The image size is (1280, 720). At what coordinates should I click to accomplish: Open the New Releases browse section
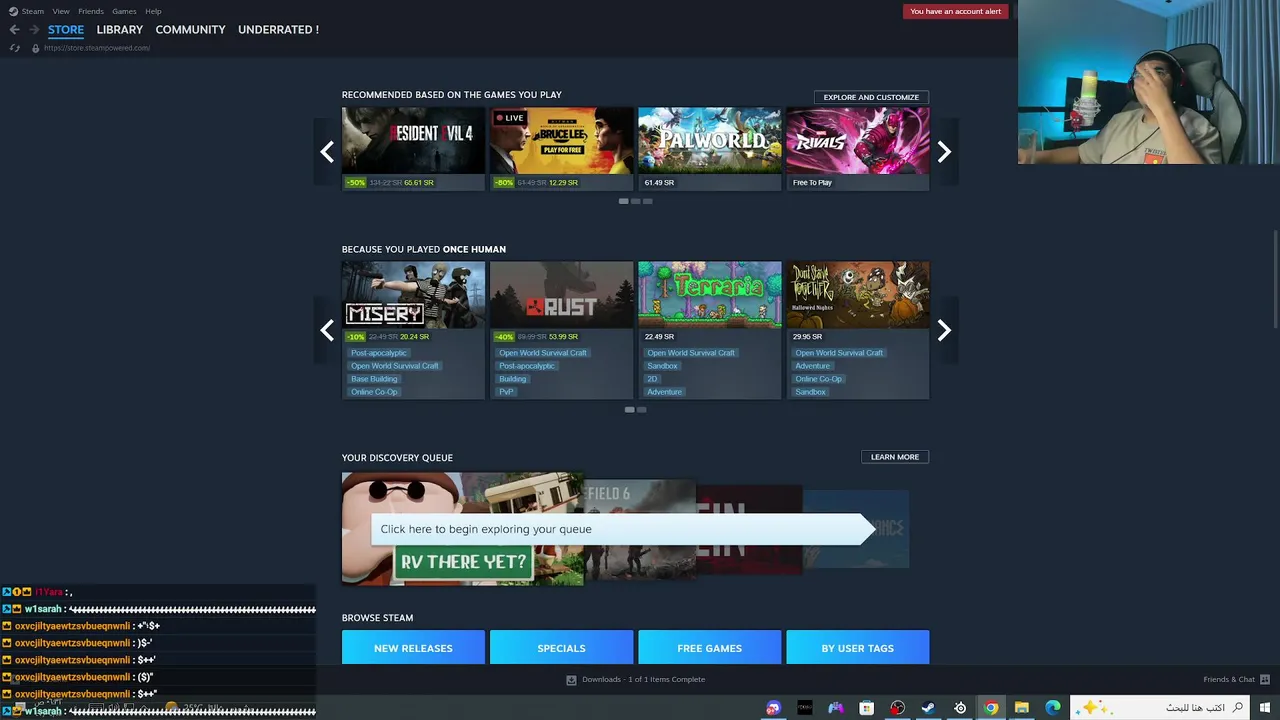pos(413,648)
